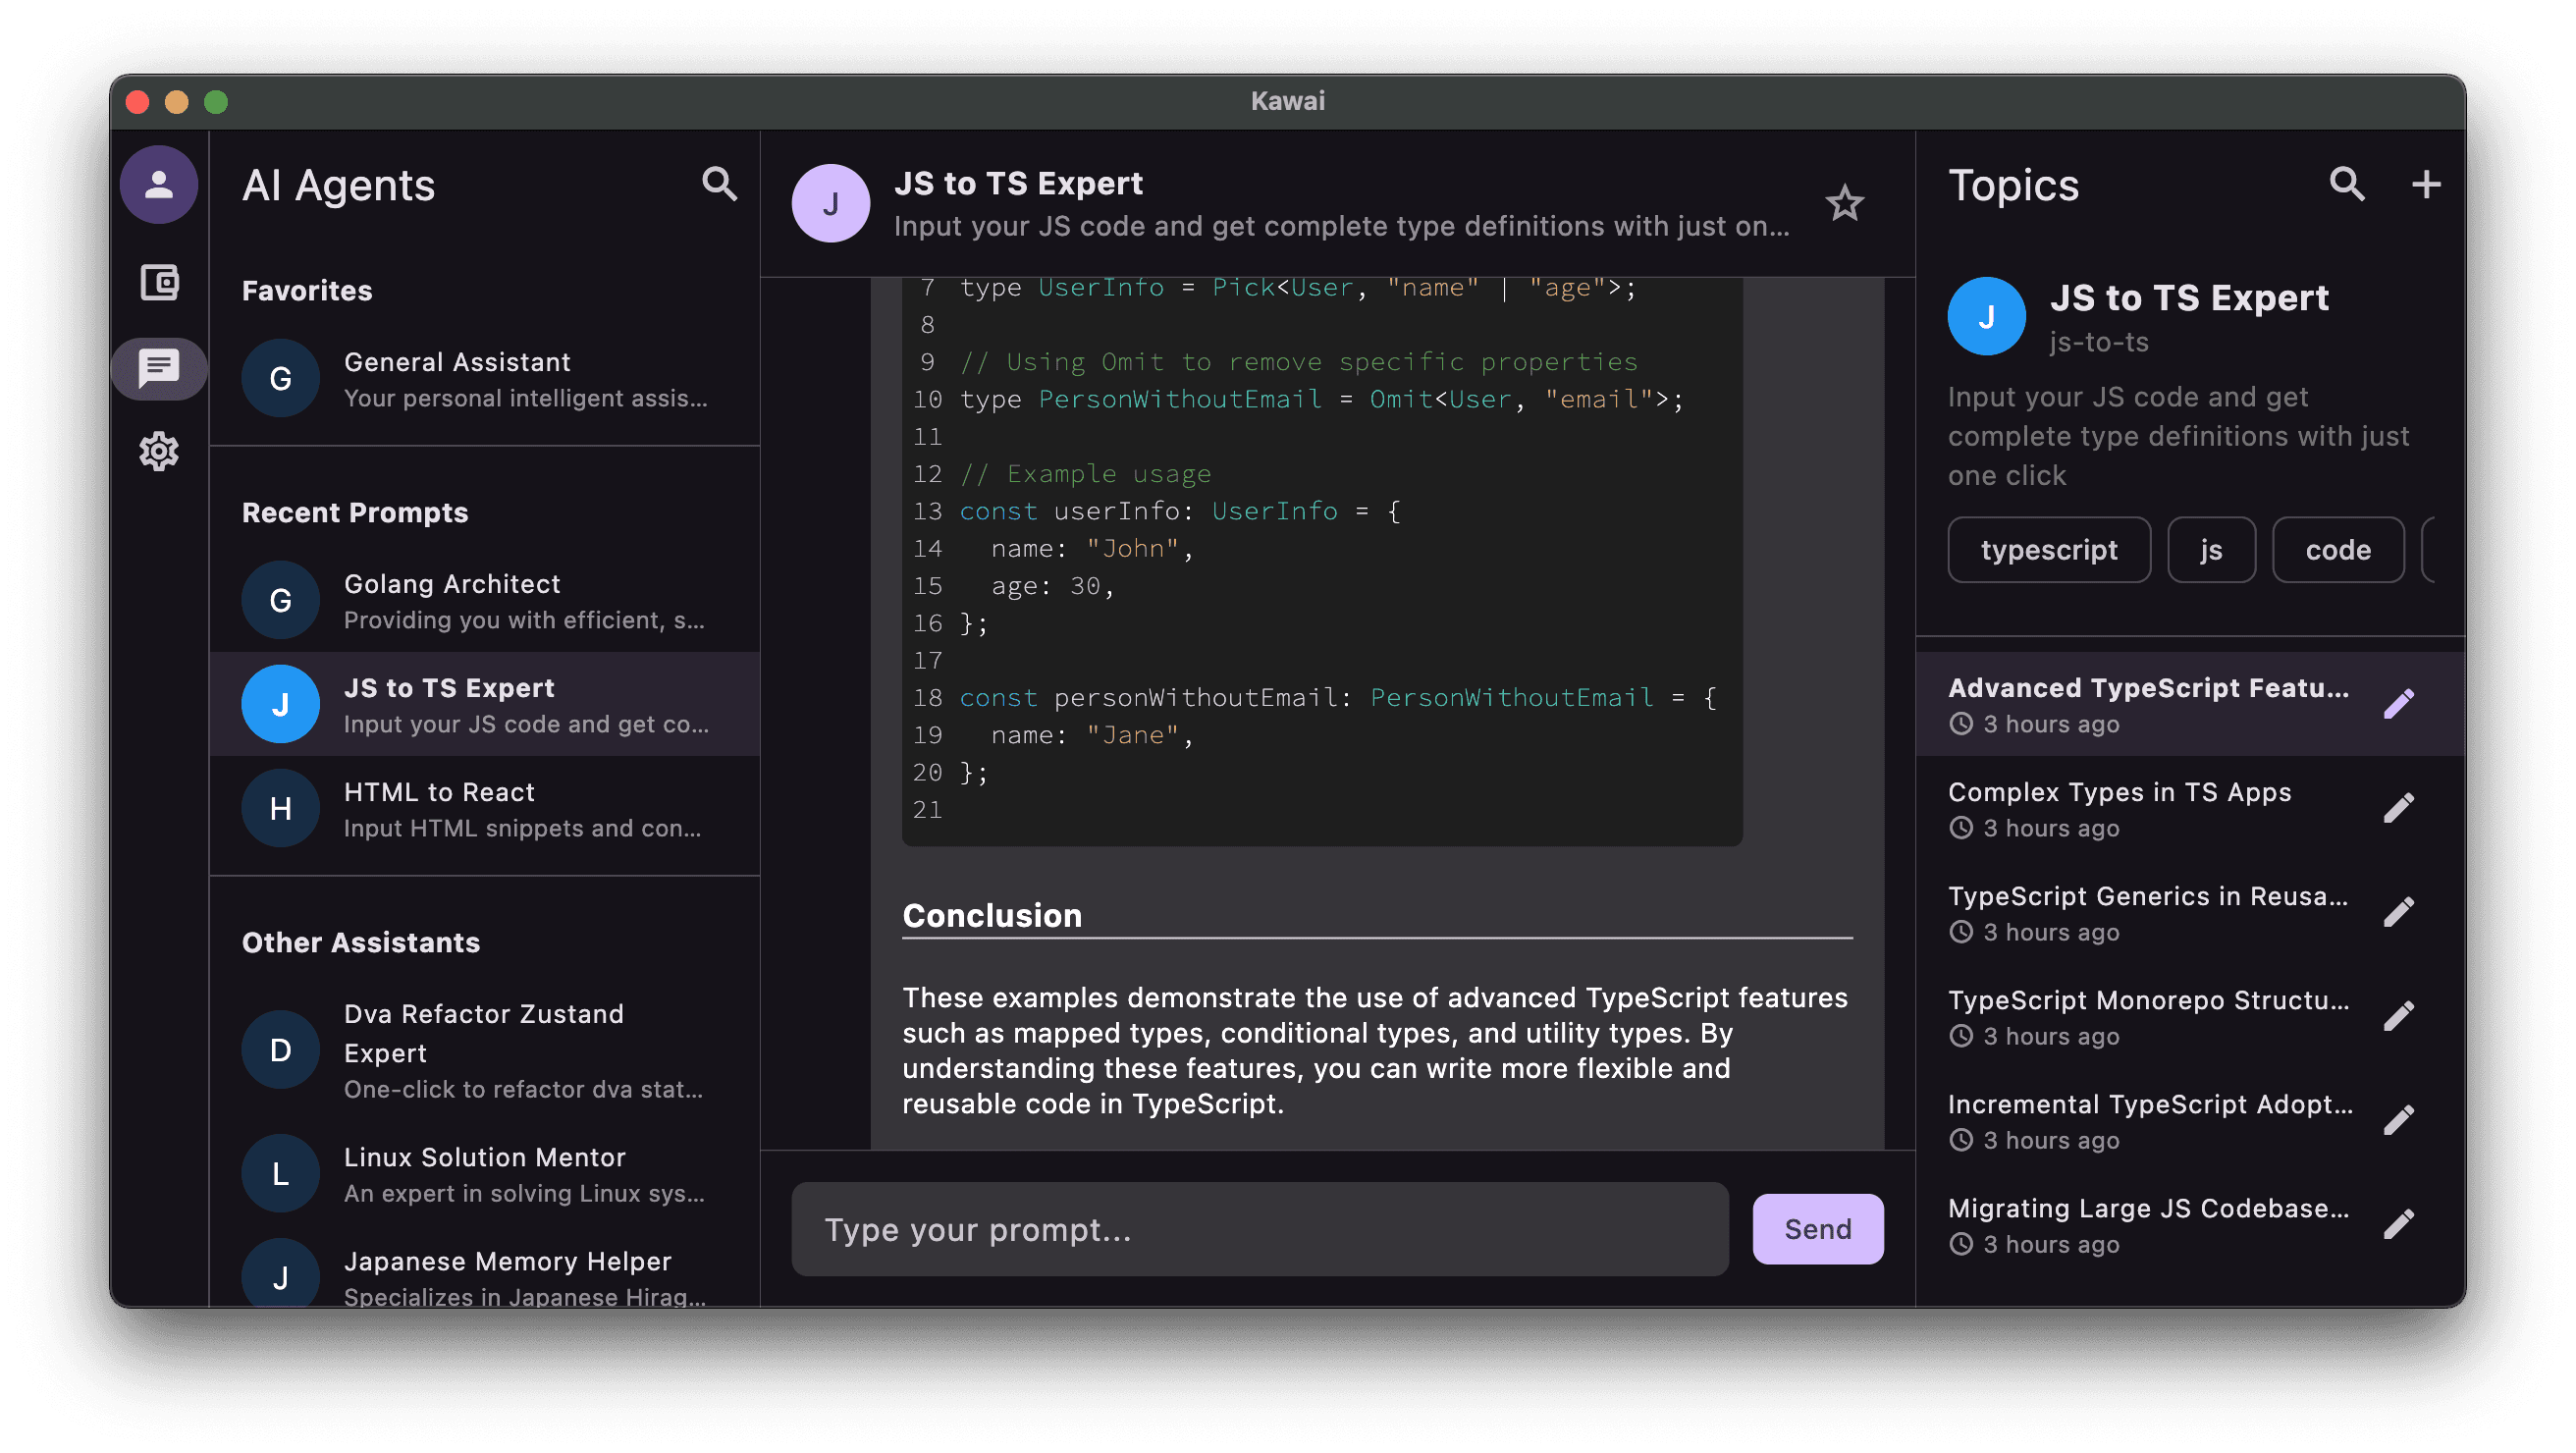
Task: Open Dva Refactor Zustand Expert
Action: pos(485,1051)
